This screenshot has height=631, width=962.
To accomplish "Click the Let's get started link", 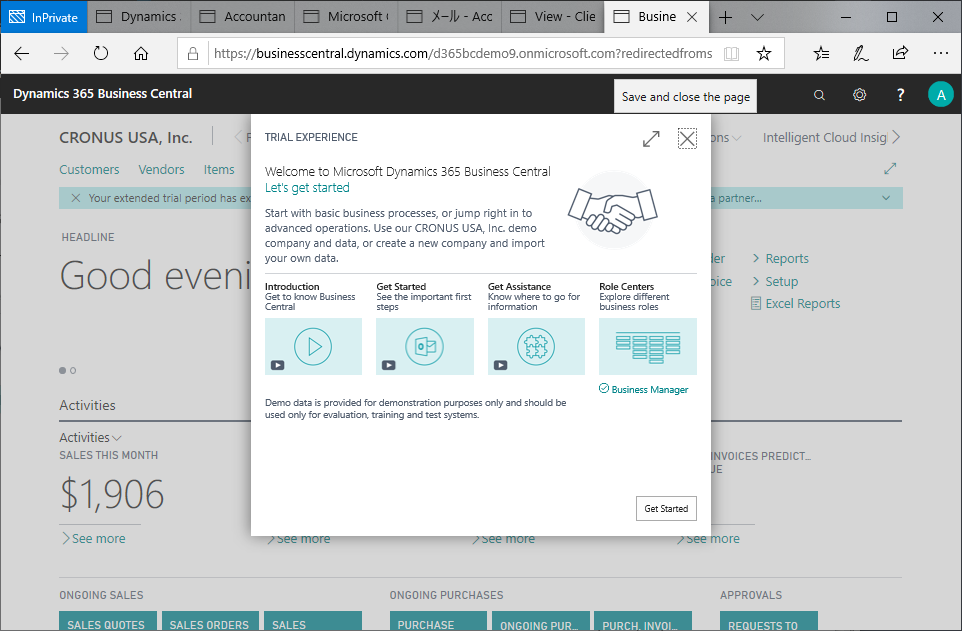I will pyautogui.click(x=307, y=188).
